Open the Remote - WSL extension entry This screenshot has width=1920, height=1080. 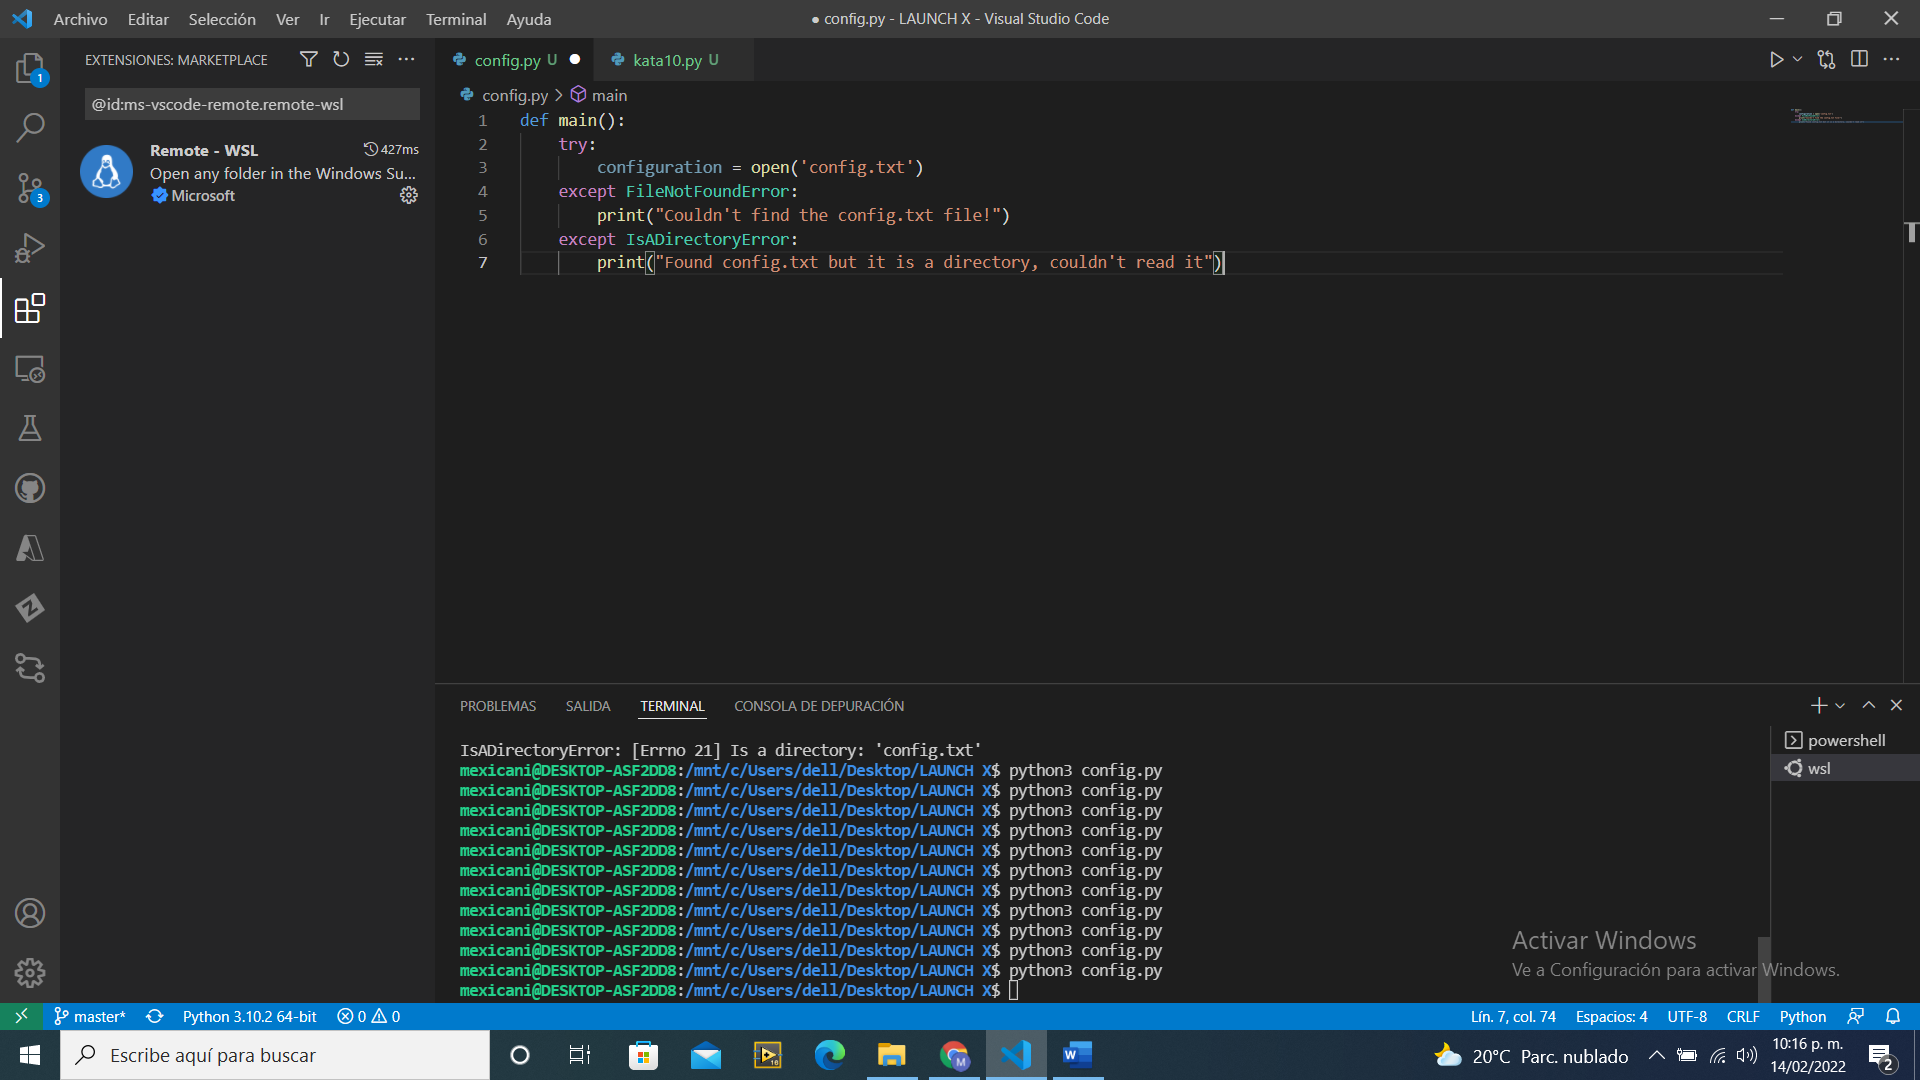(x=248, y=172)
